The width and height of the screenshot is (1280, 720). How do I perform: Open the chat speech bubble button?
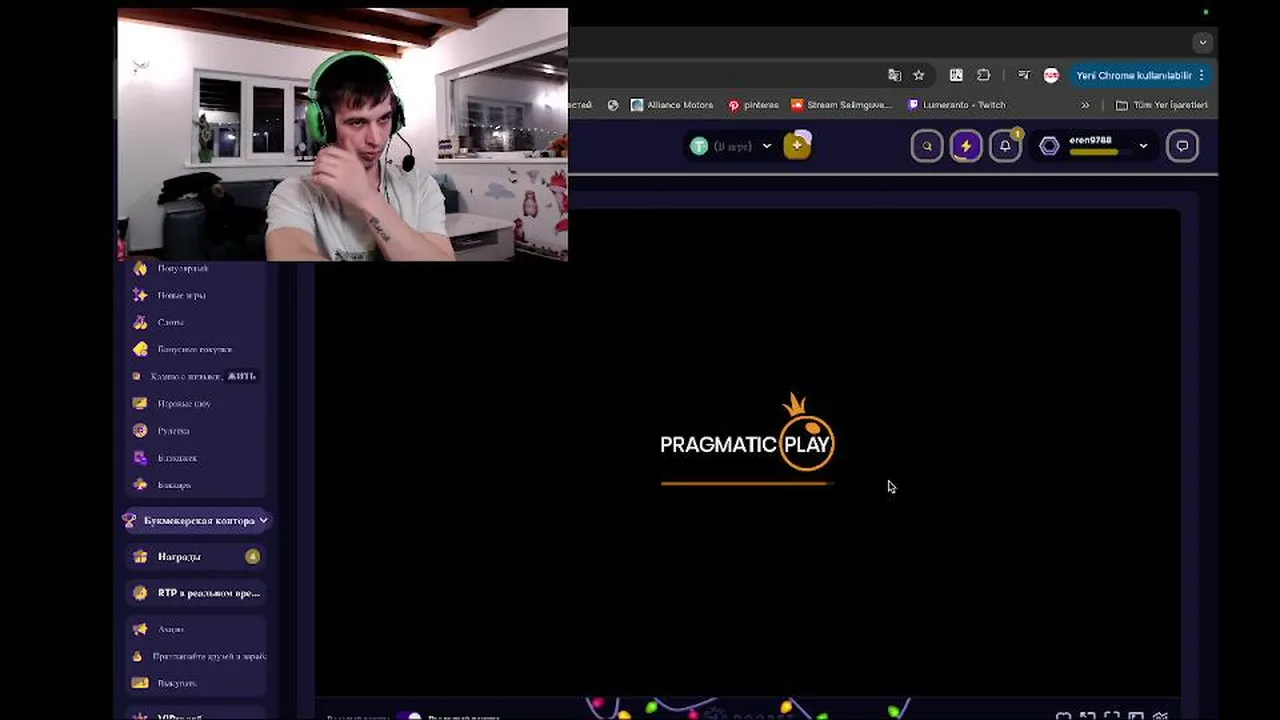pos(1182,146)
